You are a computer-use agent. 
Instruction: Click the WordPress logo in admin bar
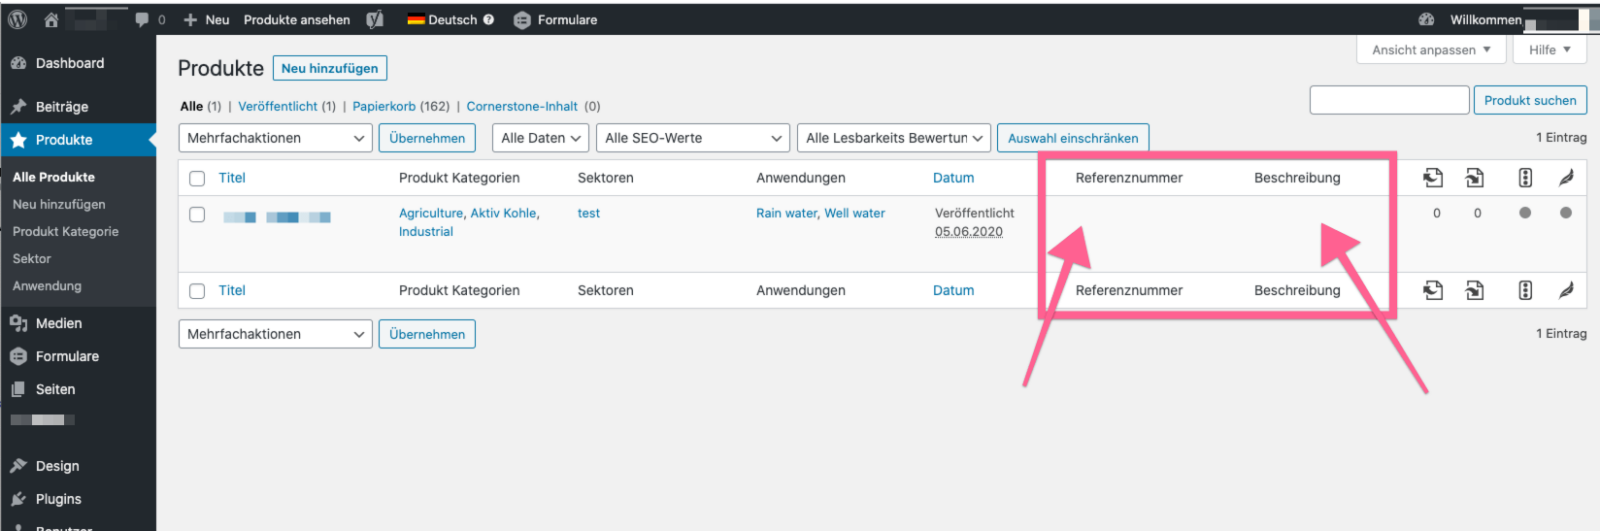click(17, 19)
